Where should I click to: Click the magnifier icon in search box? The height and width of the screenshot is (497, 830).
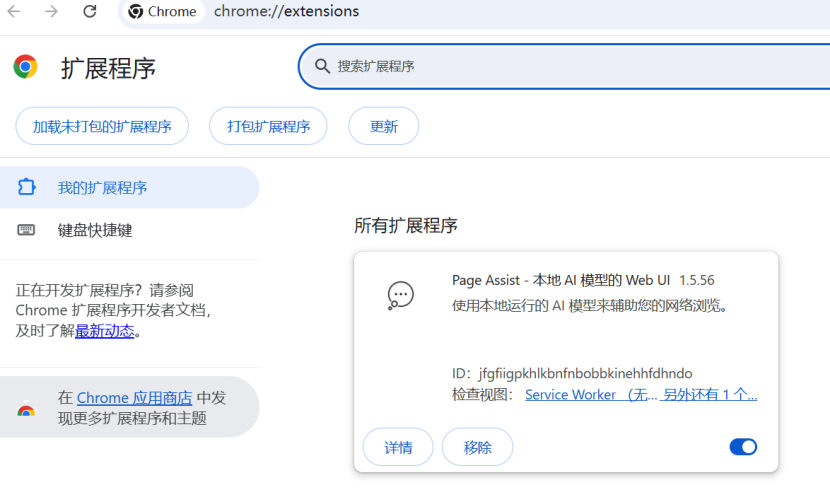(x=322, y=66)
